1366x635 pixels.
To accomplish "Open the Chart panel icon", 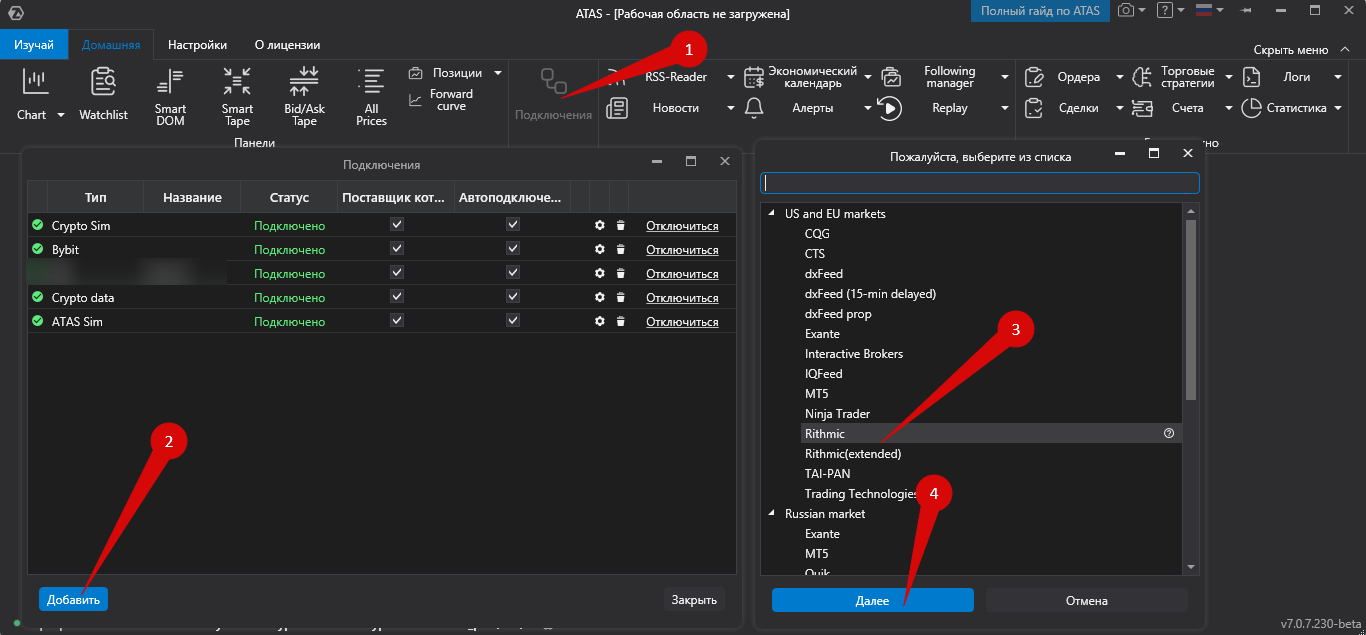I will pos(35,81).
